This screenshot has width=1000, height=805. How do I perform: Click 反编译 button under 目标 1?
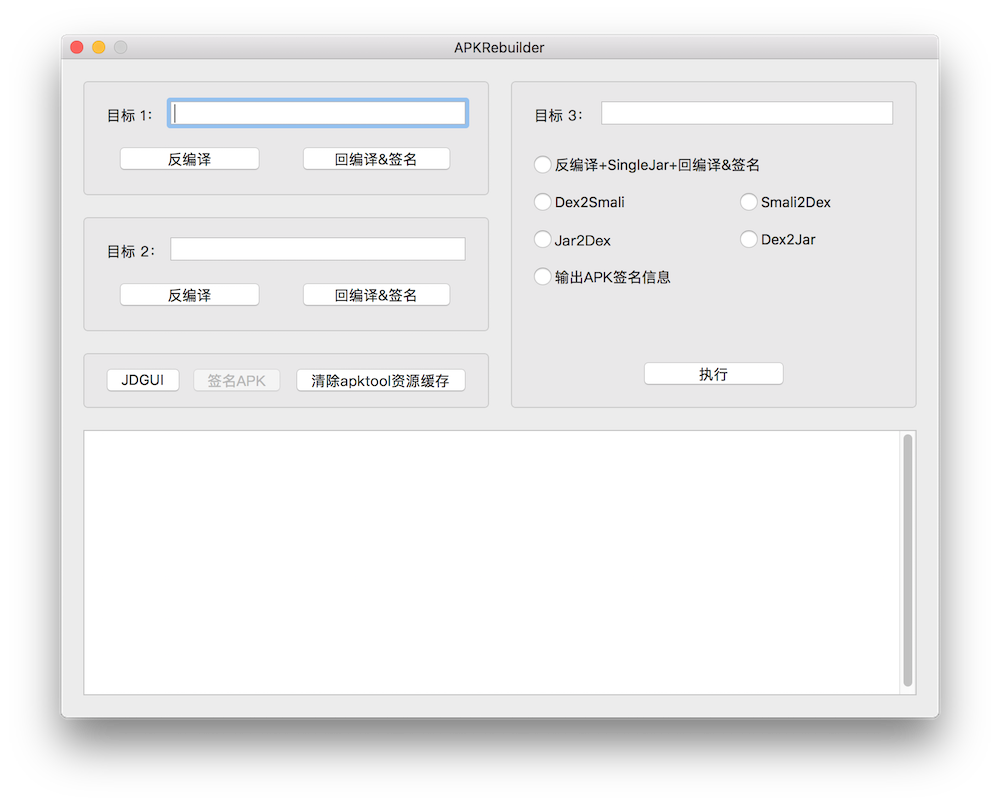point(189,159)
